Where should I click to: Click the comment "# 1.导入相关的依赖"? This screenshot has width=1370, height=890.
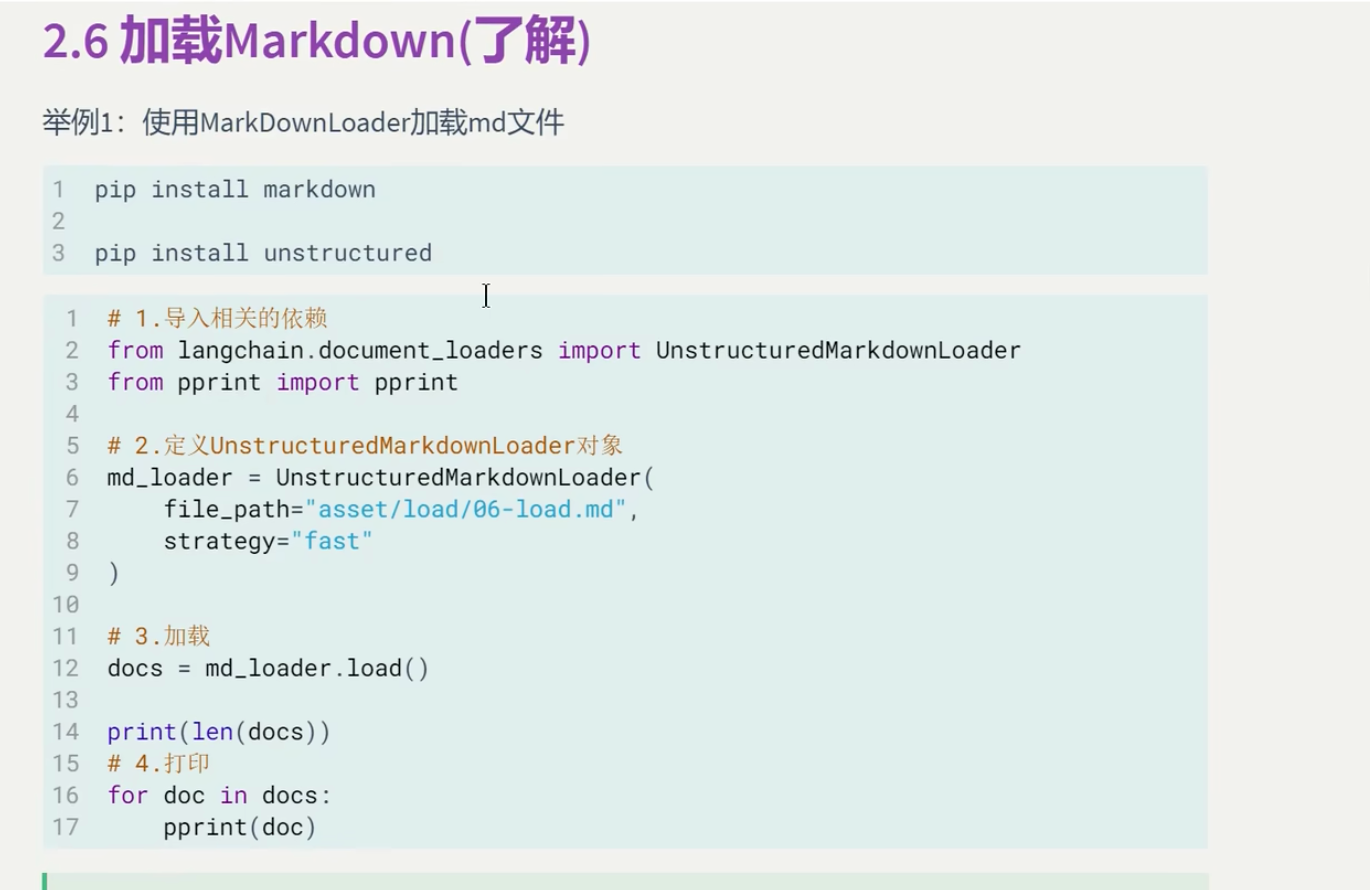(218, 319)
